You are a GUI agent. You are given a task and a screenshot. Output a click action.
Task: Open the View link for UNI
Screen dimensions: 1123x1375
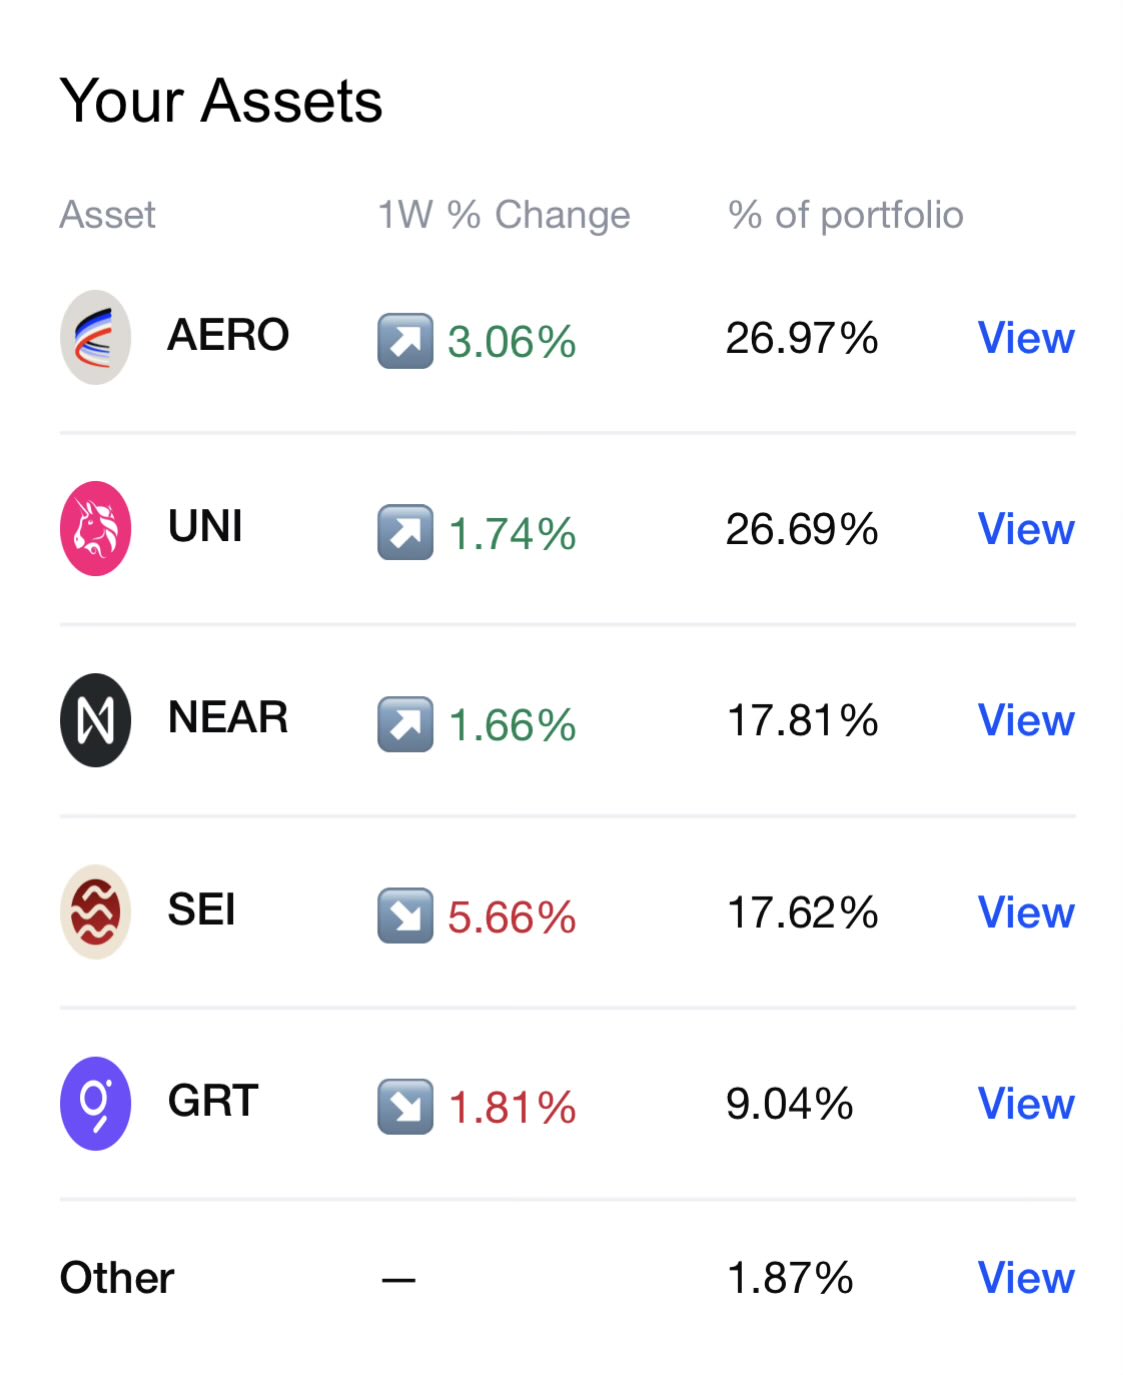[x=1026, y=529]
